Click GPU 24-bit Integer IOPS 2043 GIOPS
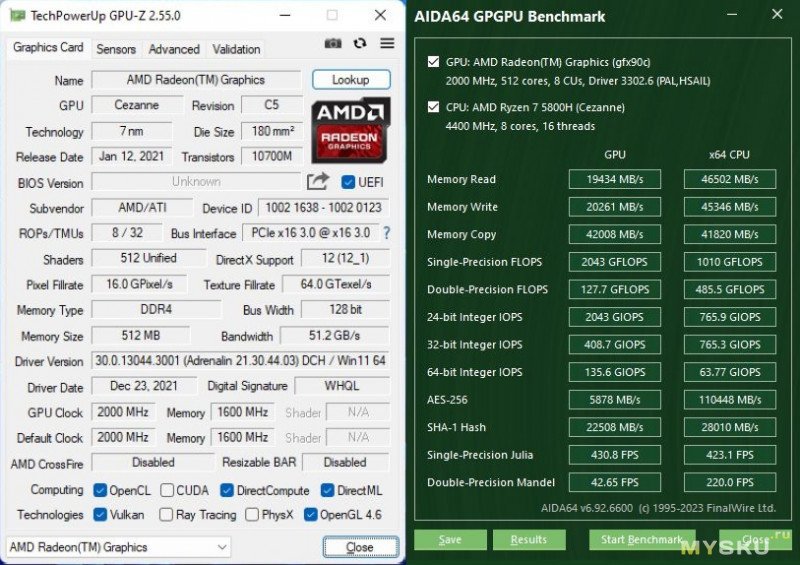 [615, 317]
